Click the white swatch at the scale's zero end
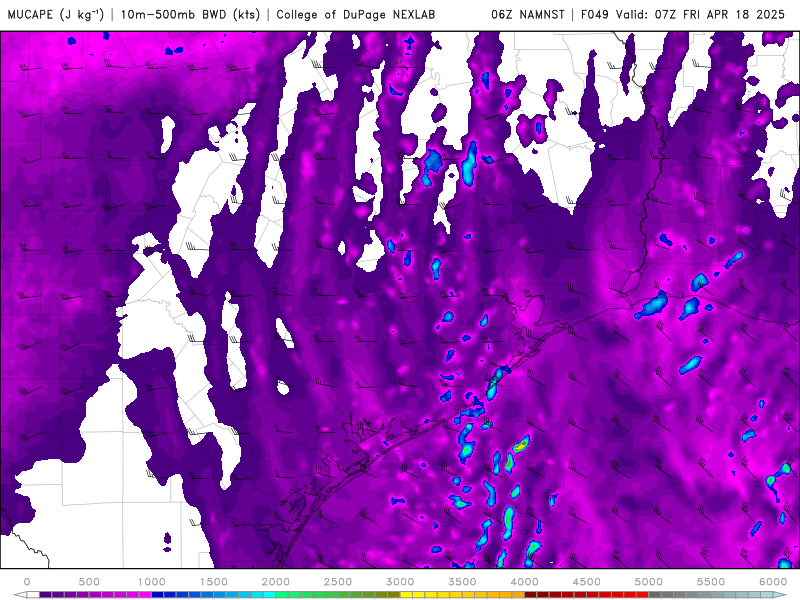Screen dimensions: 800x600 pos(33,594)
